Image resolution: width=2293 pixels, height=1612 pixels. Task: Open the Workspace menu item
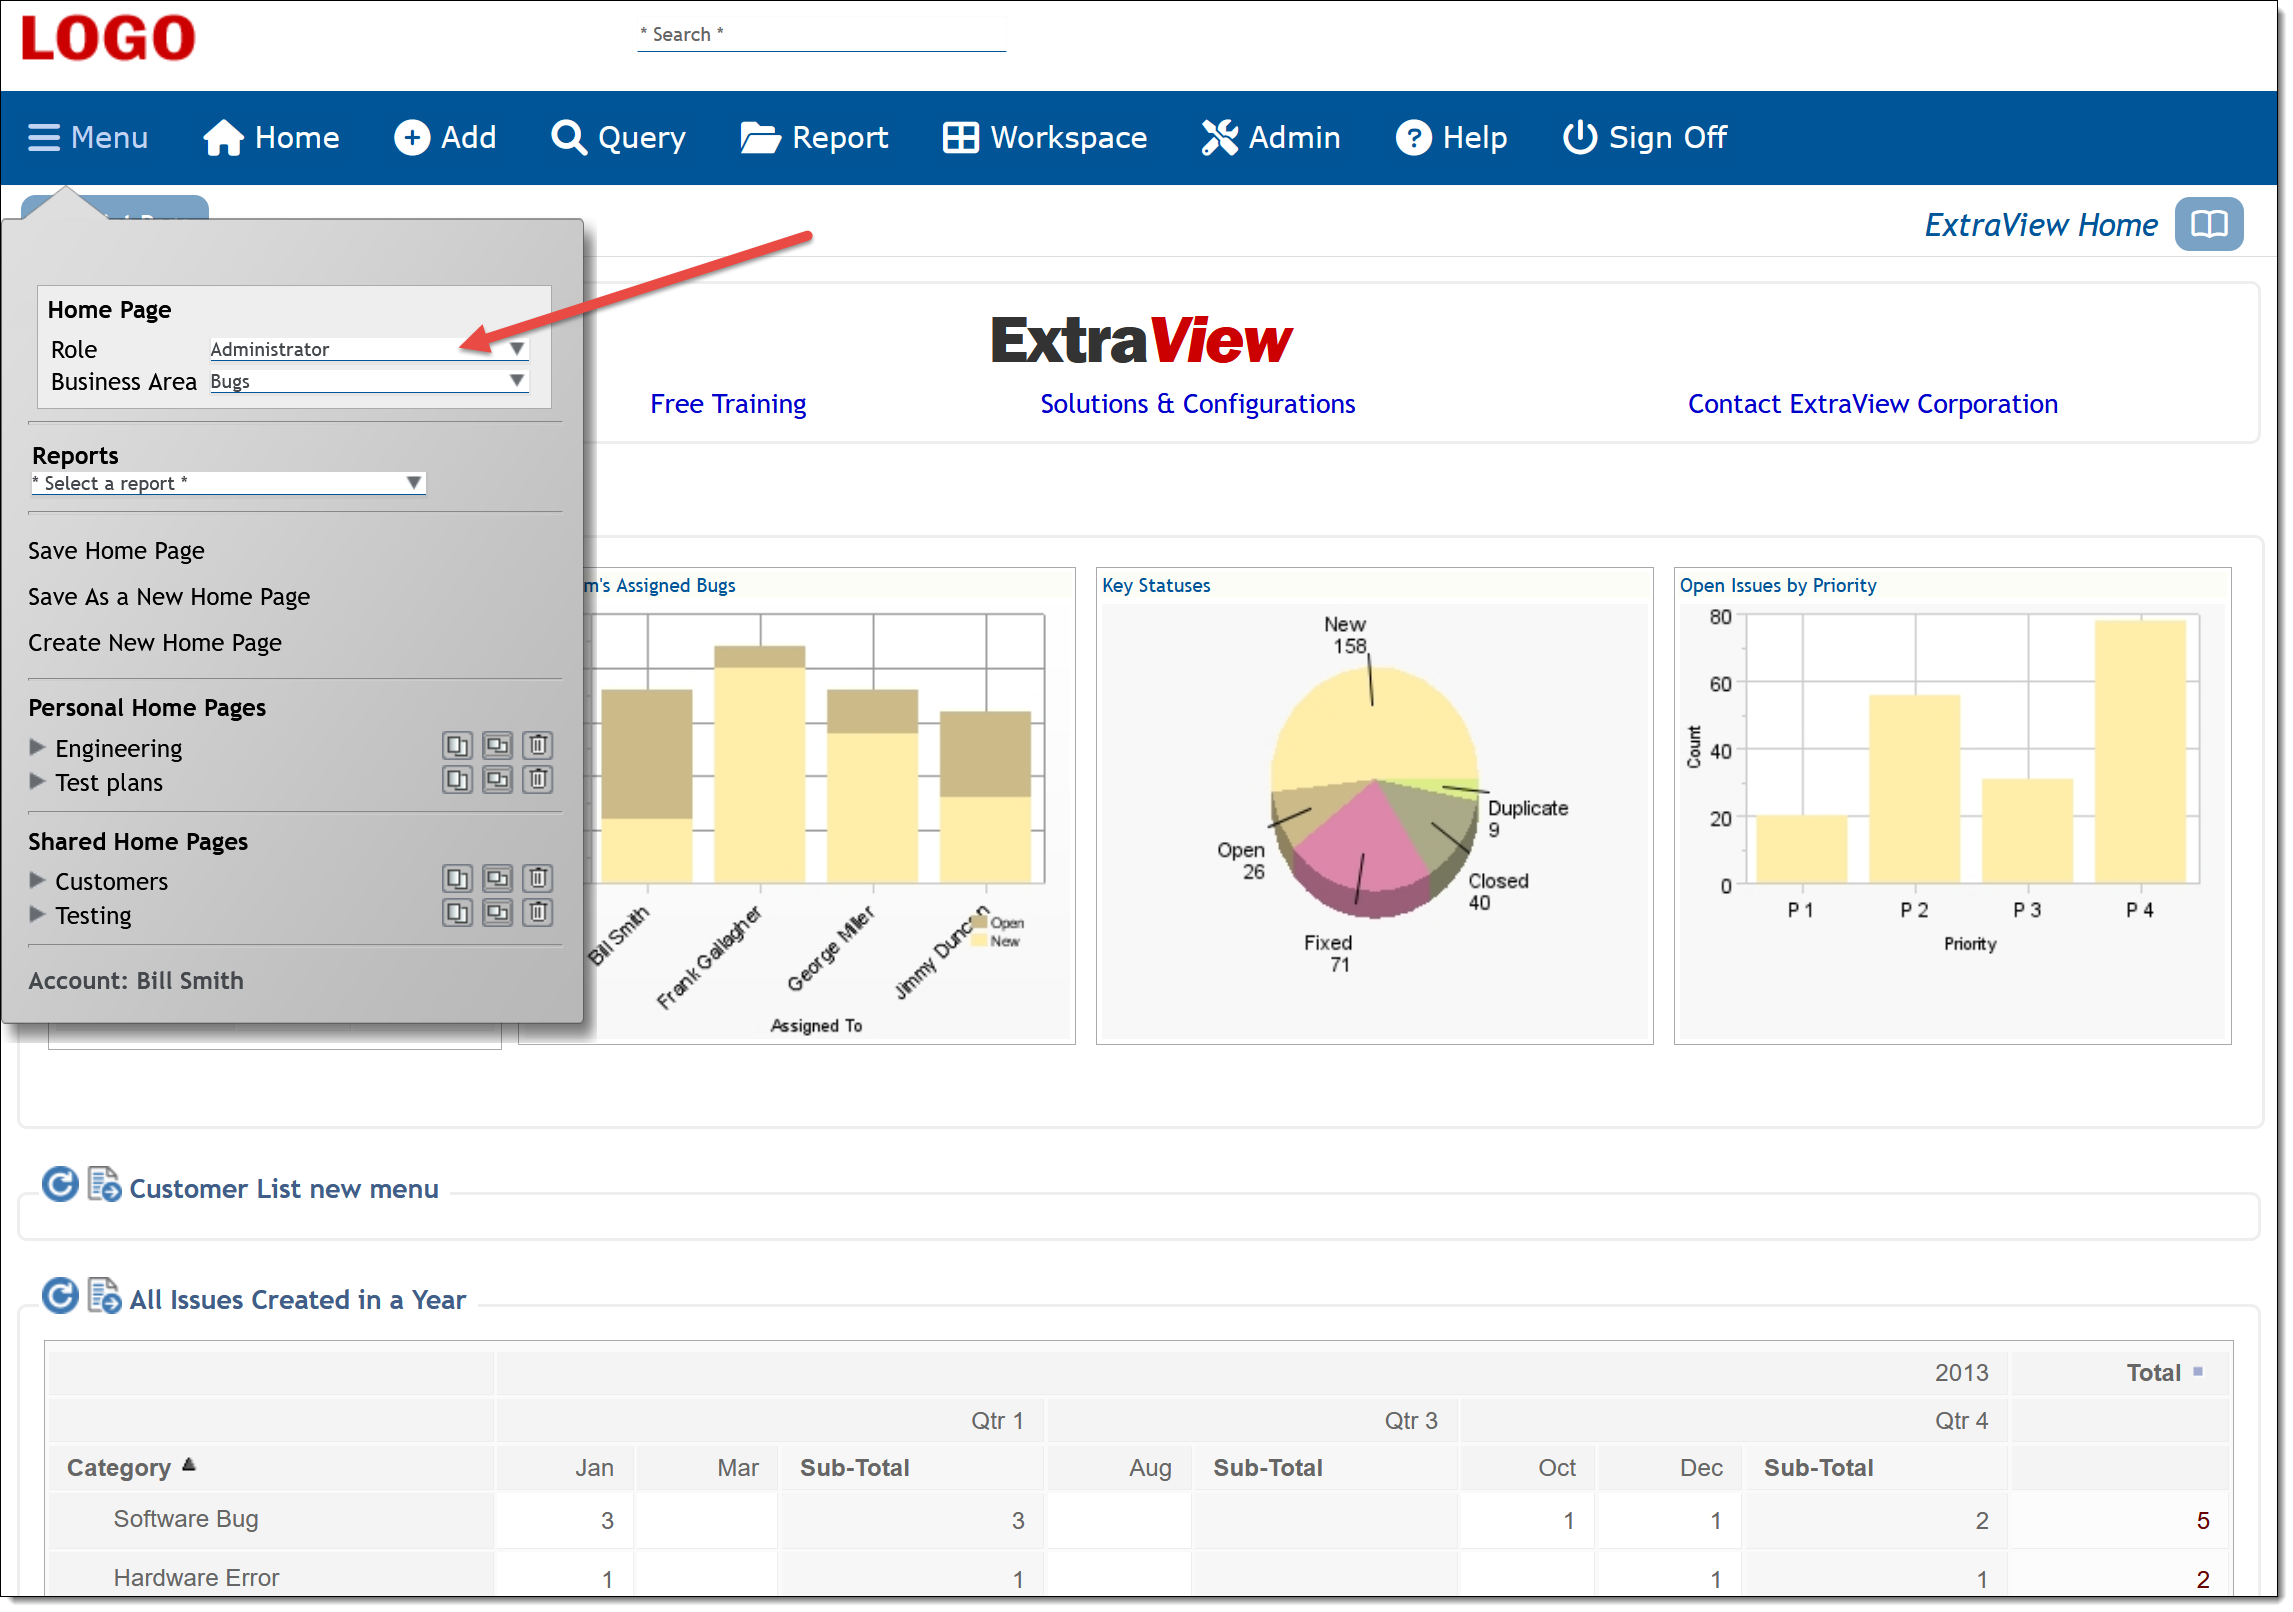pyautogui.click(x=1045, y=137)
